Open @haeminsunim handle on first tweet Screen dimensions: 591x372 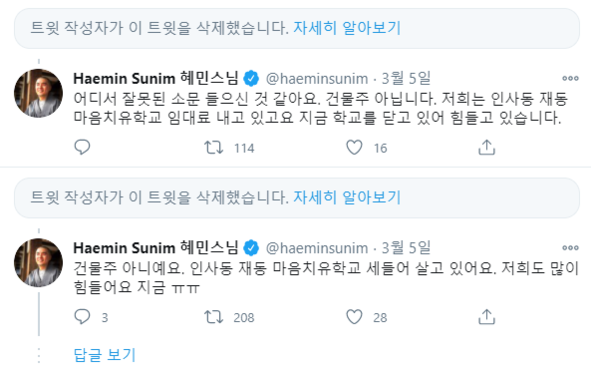point(317,79)
